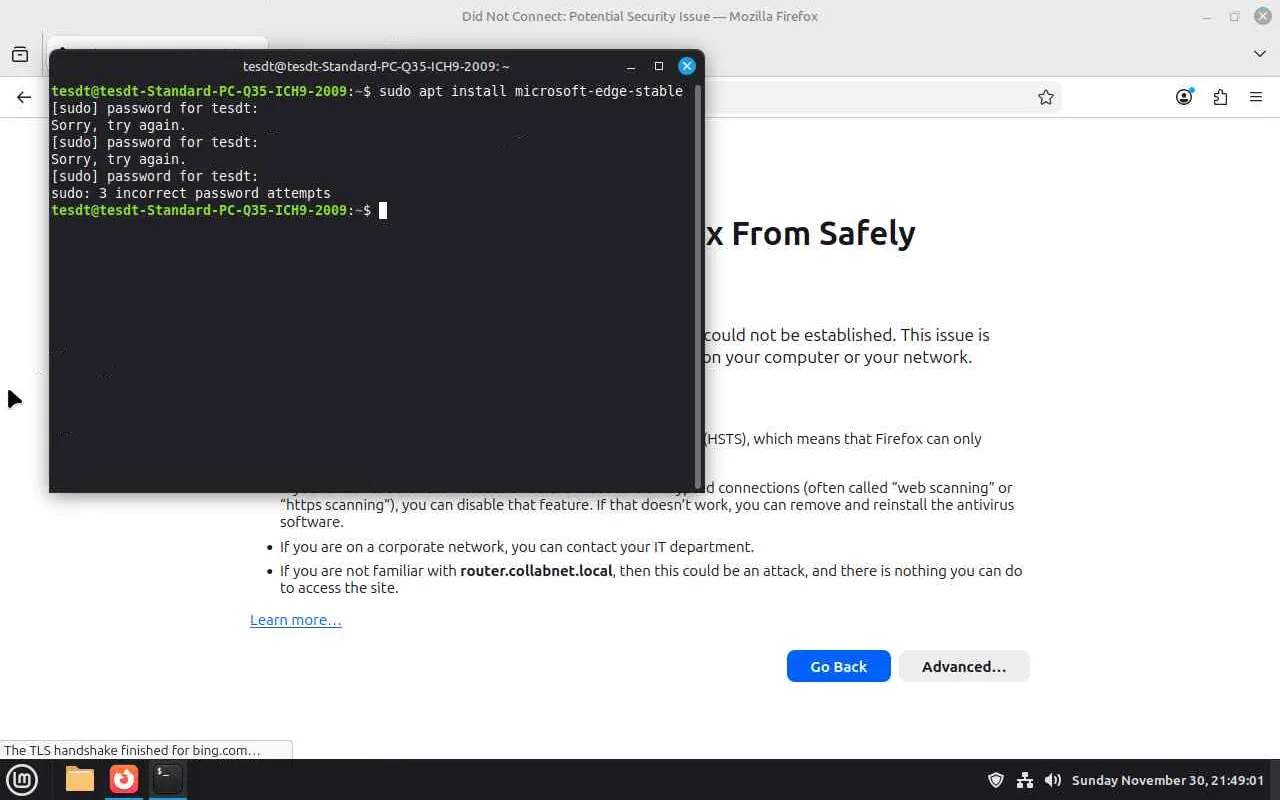Go back one page in Firefox
This screenshot has width=1280, height=800.
[x=24, y=97]
